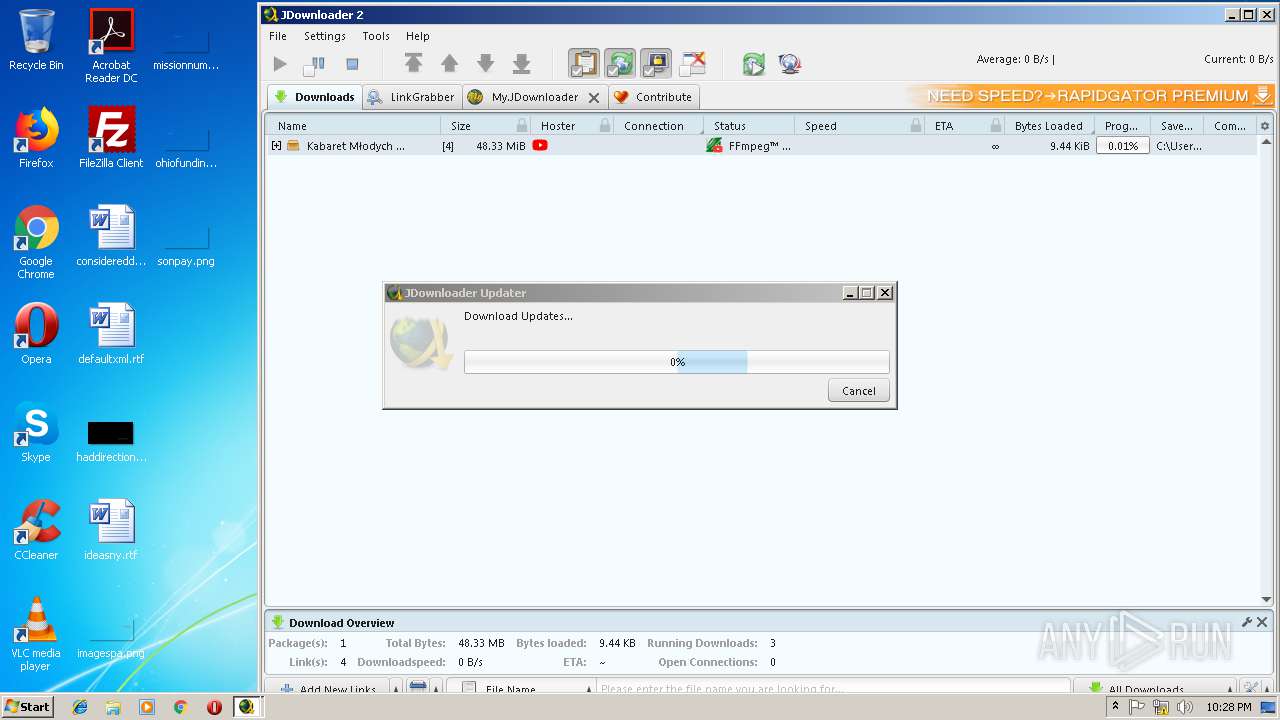
Task: Click the FFmpeg status icon in row
Action: coord(714,146)
